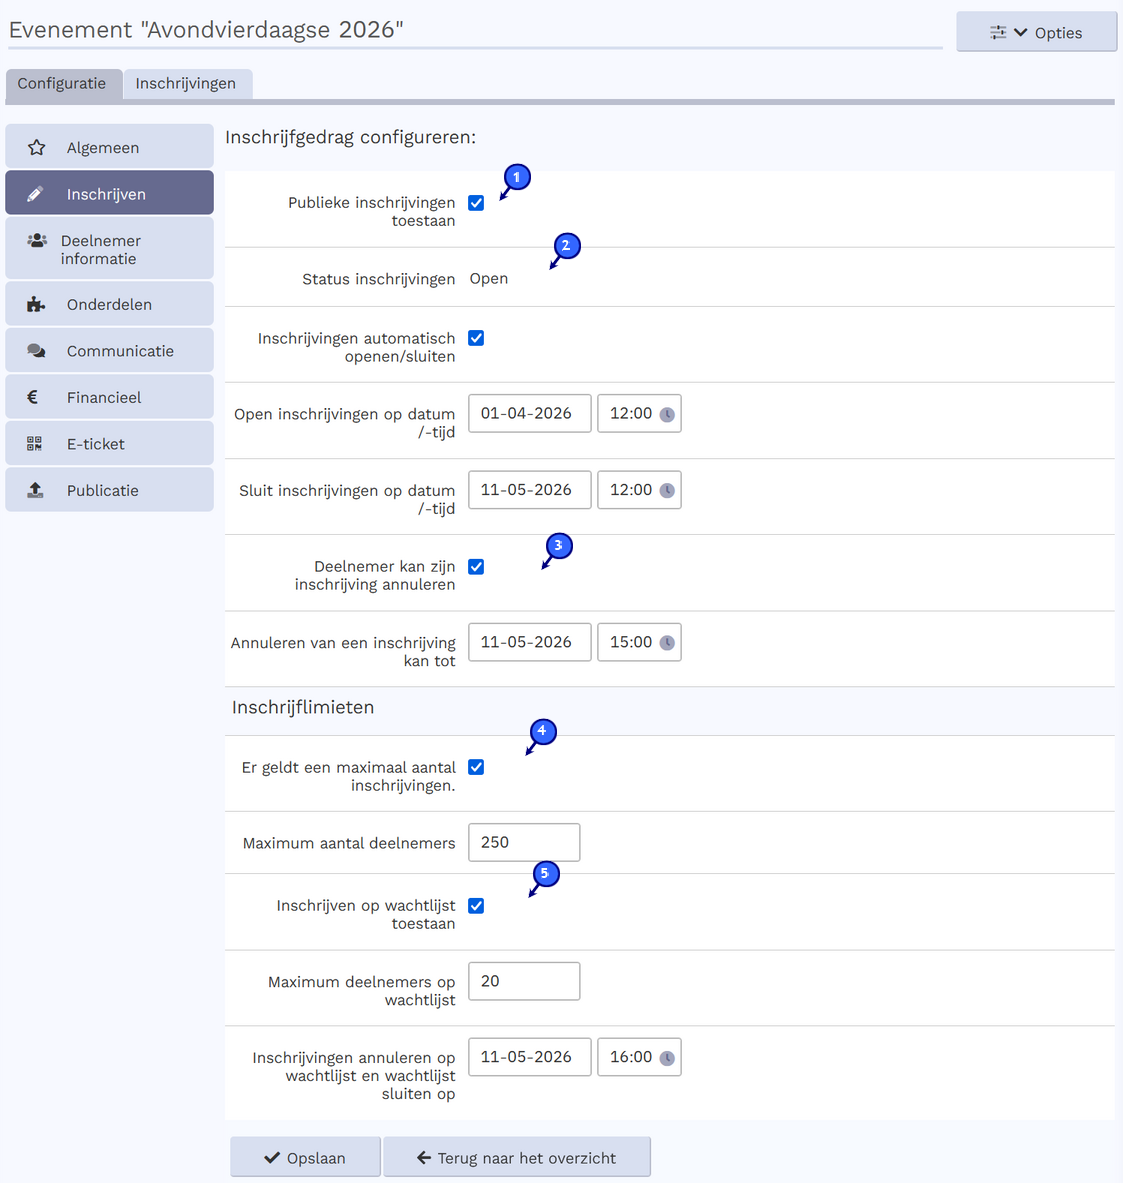The width and height of the screenshot is (1123, 1183).
Task: Open the Opties dropdown menu
Action: pos(1036,32)
